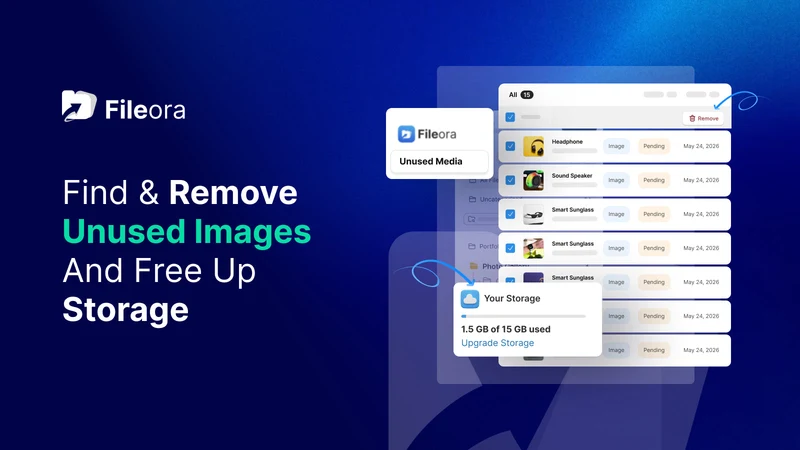Image resolution: width=800 pixels, height=450 pixels.
Task: Open the green Smart Sunglass thumbnail
Action: tap(533, 248)
